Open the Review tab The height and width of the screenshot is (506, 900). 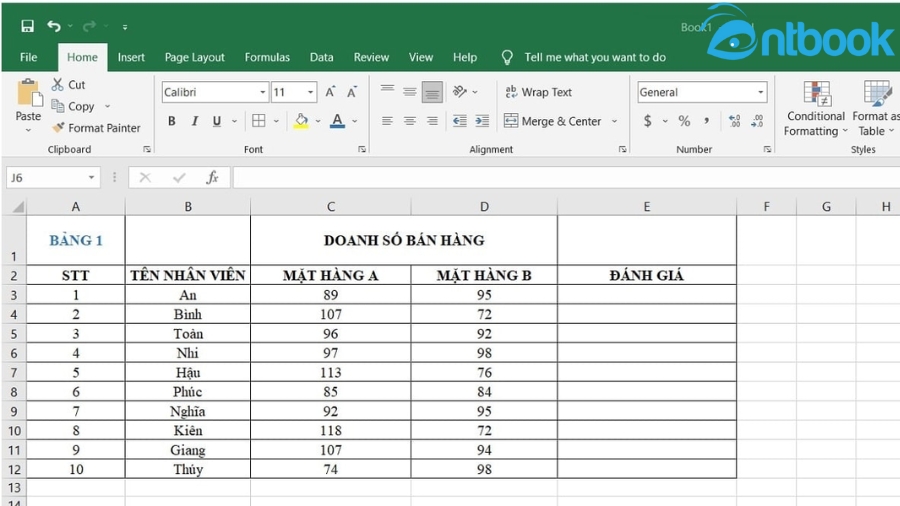tap(371, 57)
